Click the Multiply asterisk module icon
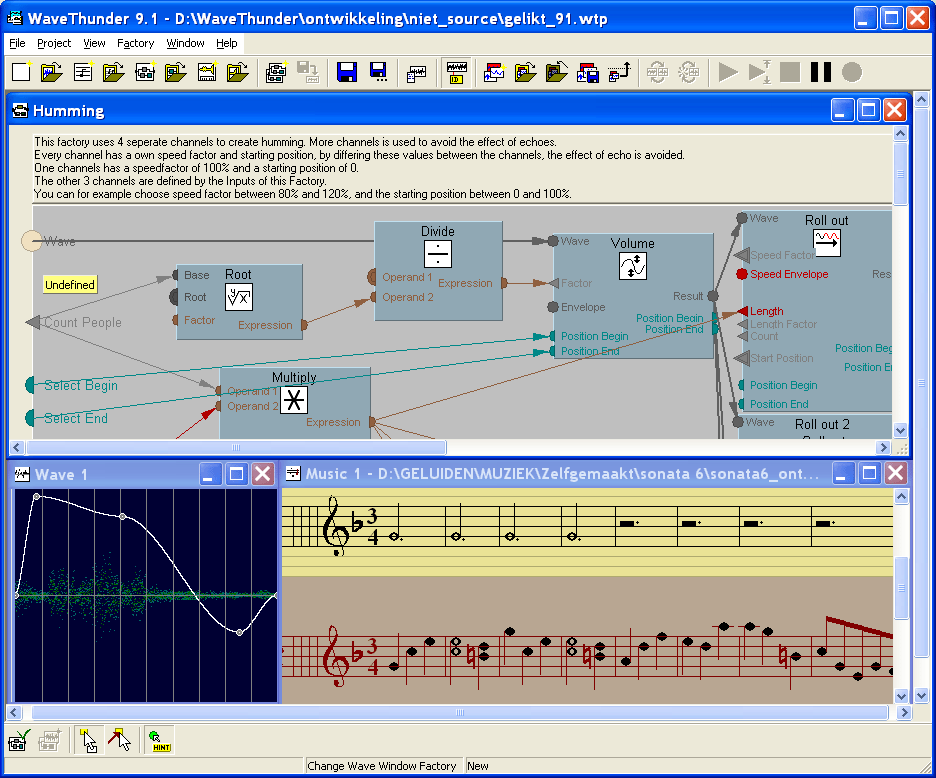This screenshot has width=936, height=778. [294, 400]
